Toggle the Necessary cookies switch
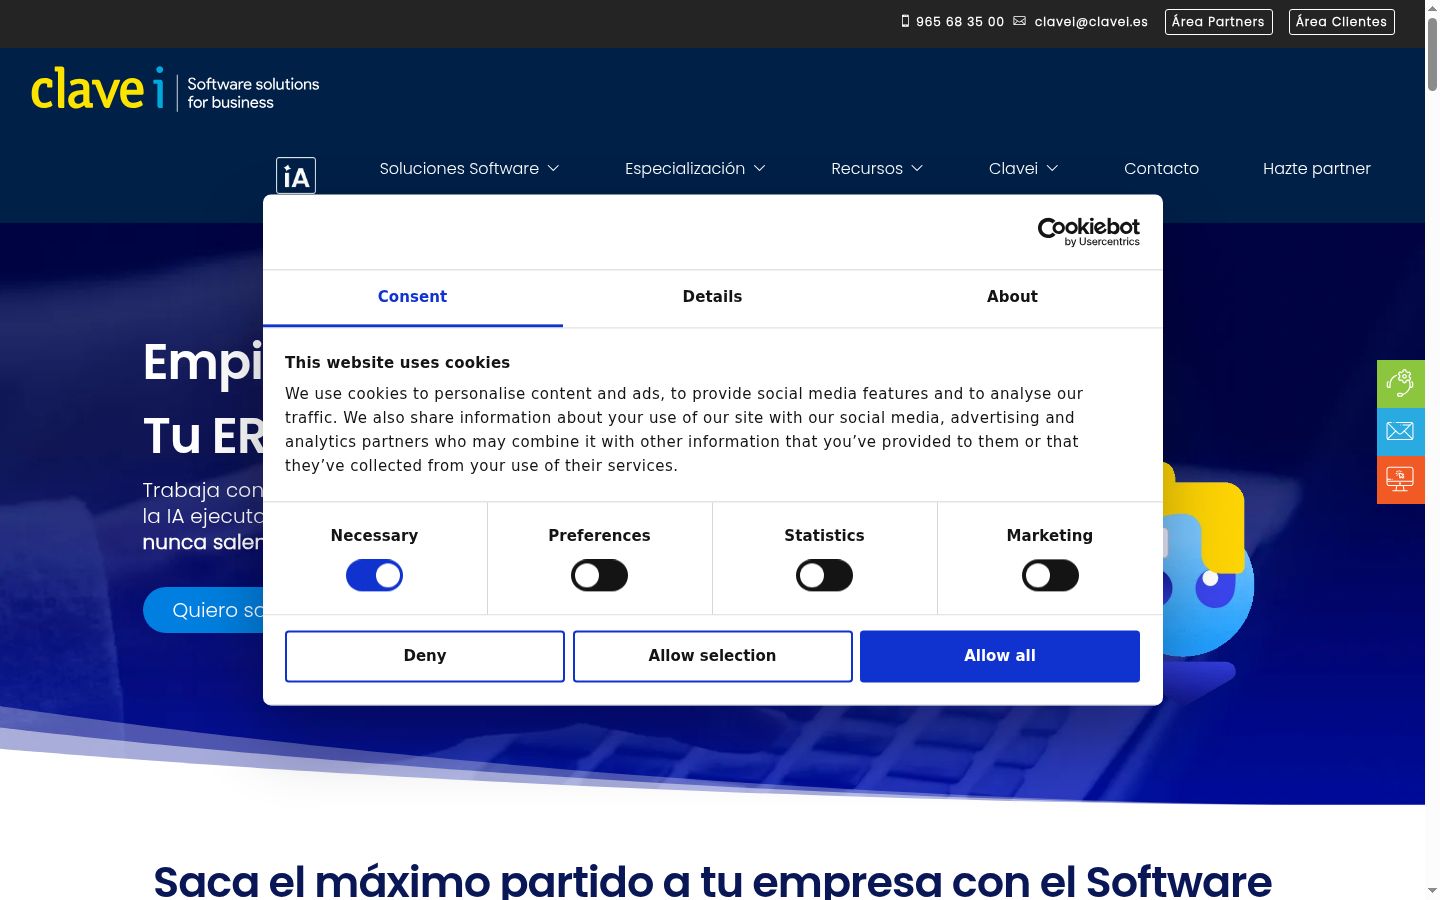This screenshot has height=900, width=1440. (x=374, y=575)
